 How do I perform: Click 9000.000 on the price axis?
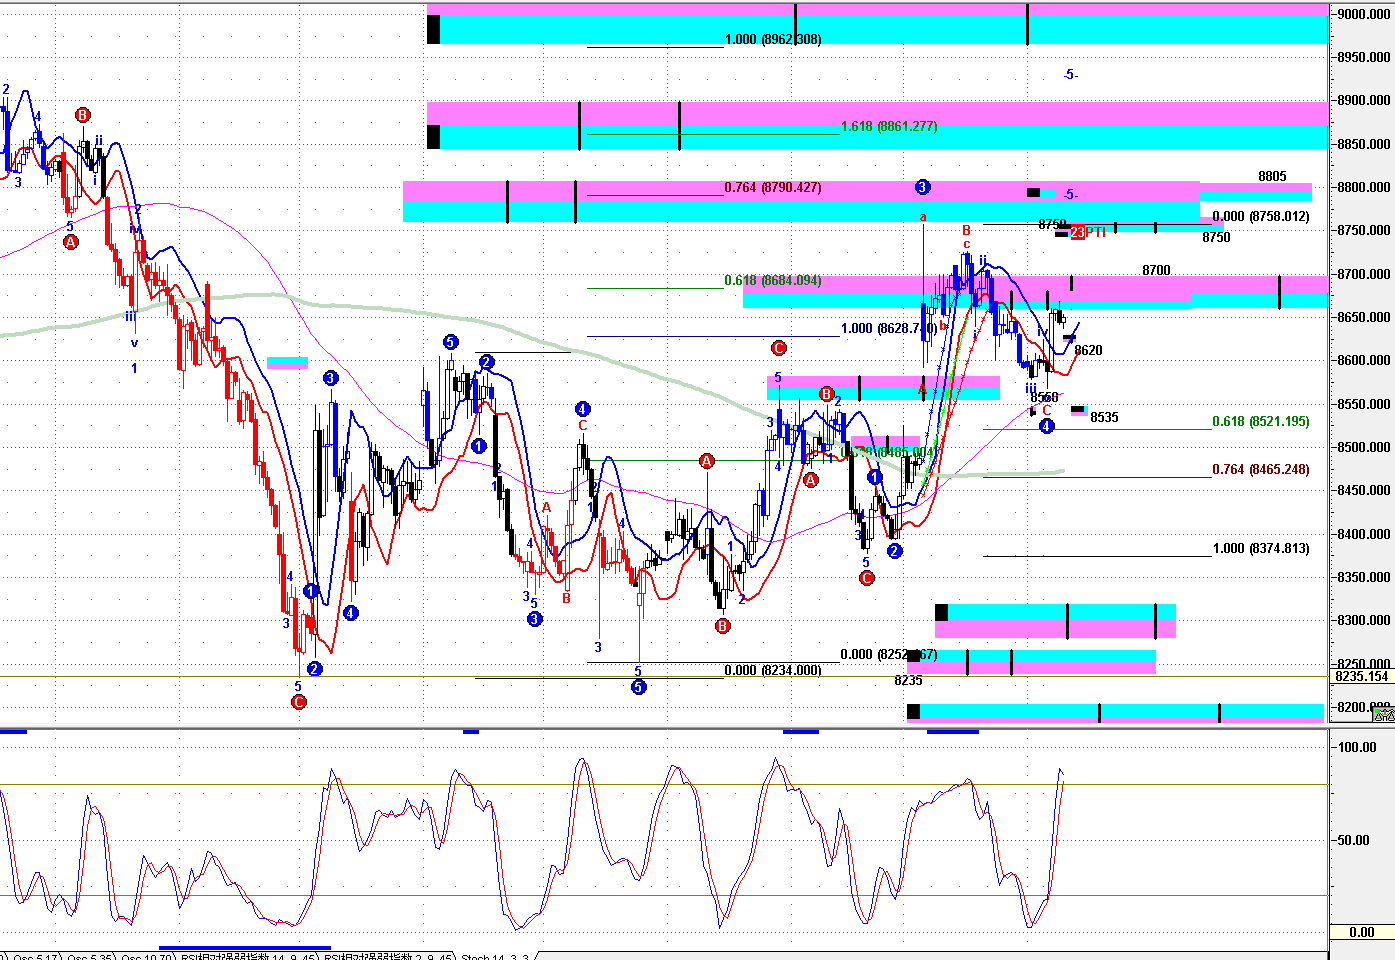tap(1364, 14)
